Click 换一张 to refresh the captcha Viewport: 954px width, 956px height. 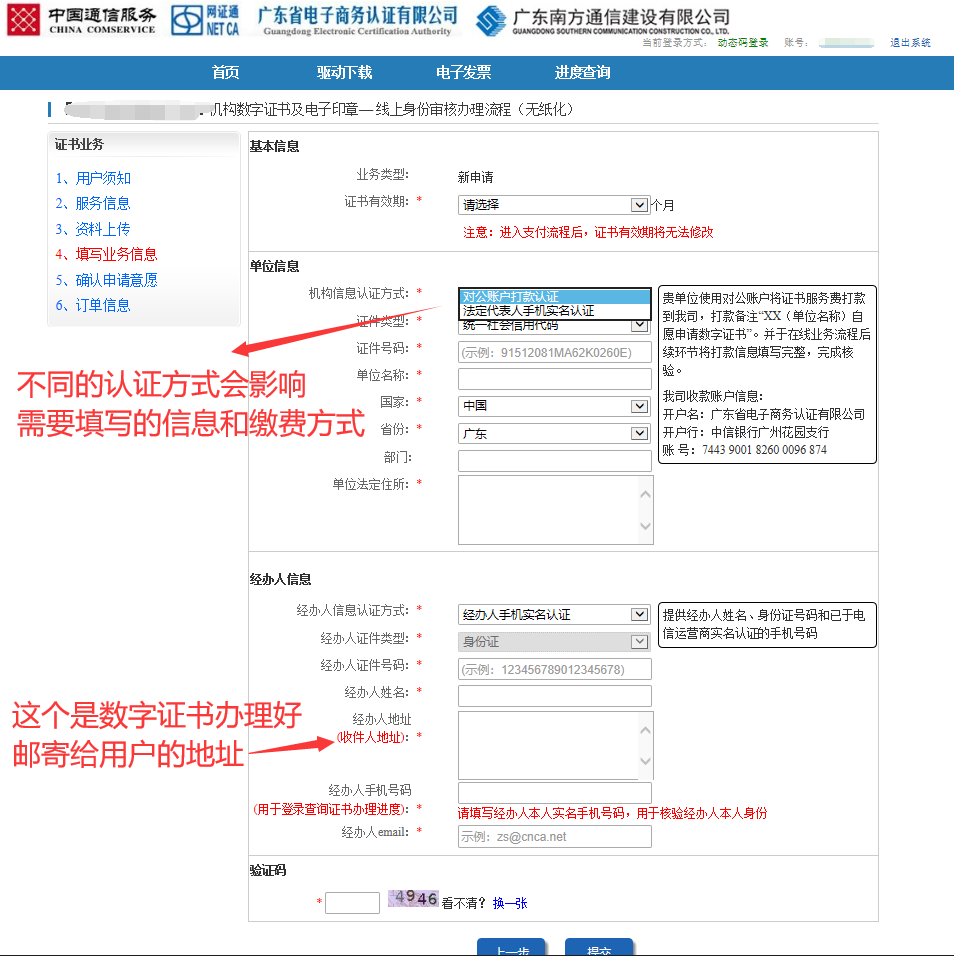pos(510,903)
